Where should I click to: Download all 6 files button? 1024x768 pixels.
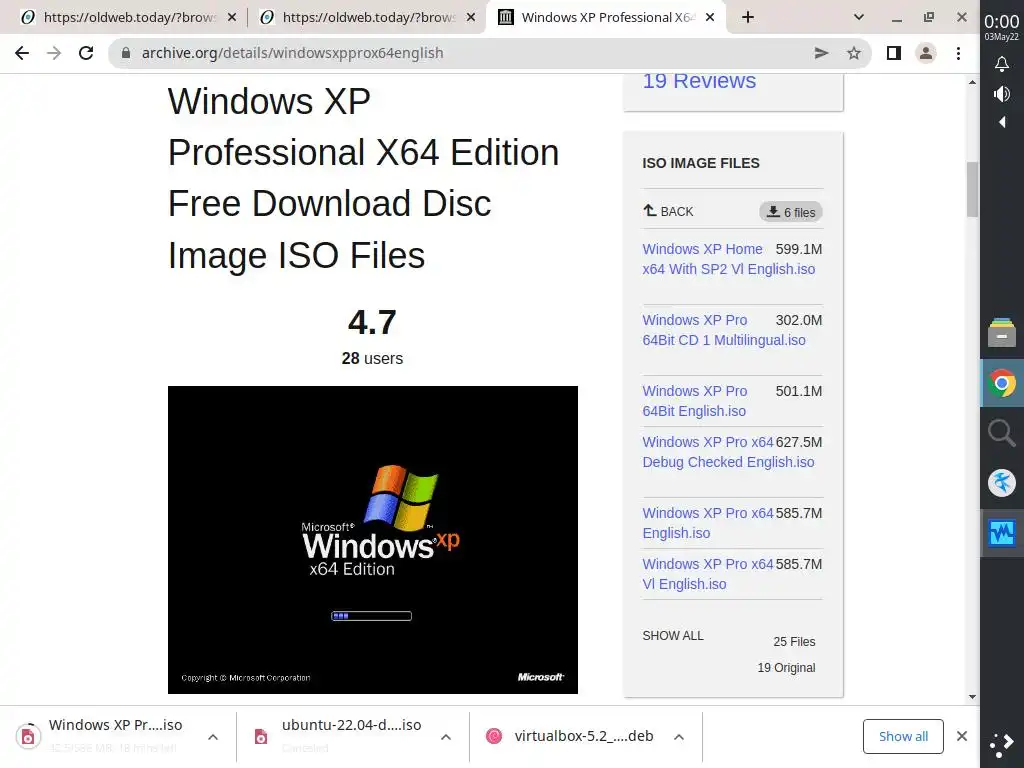[791, 212]
